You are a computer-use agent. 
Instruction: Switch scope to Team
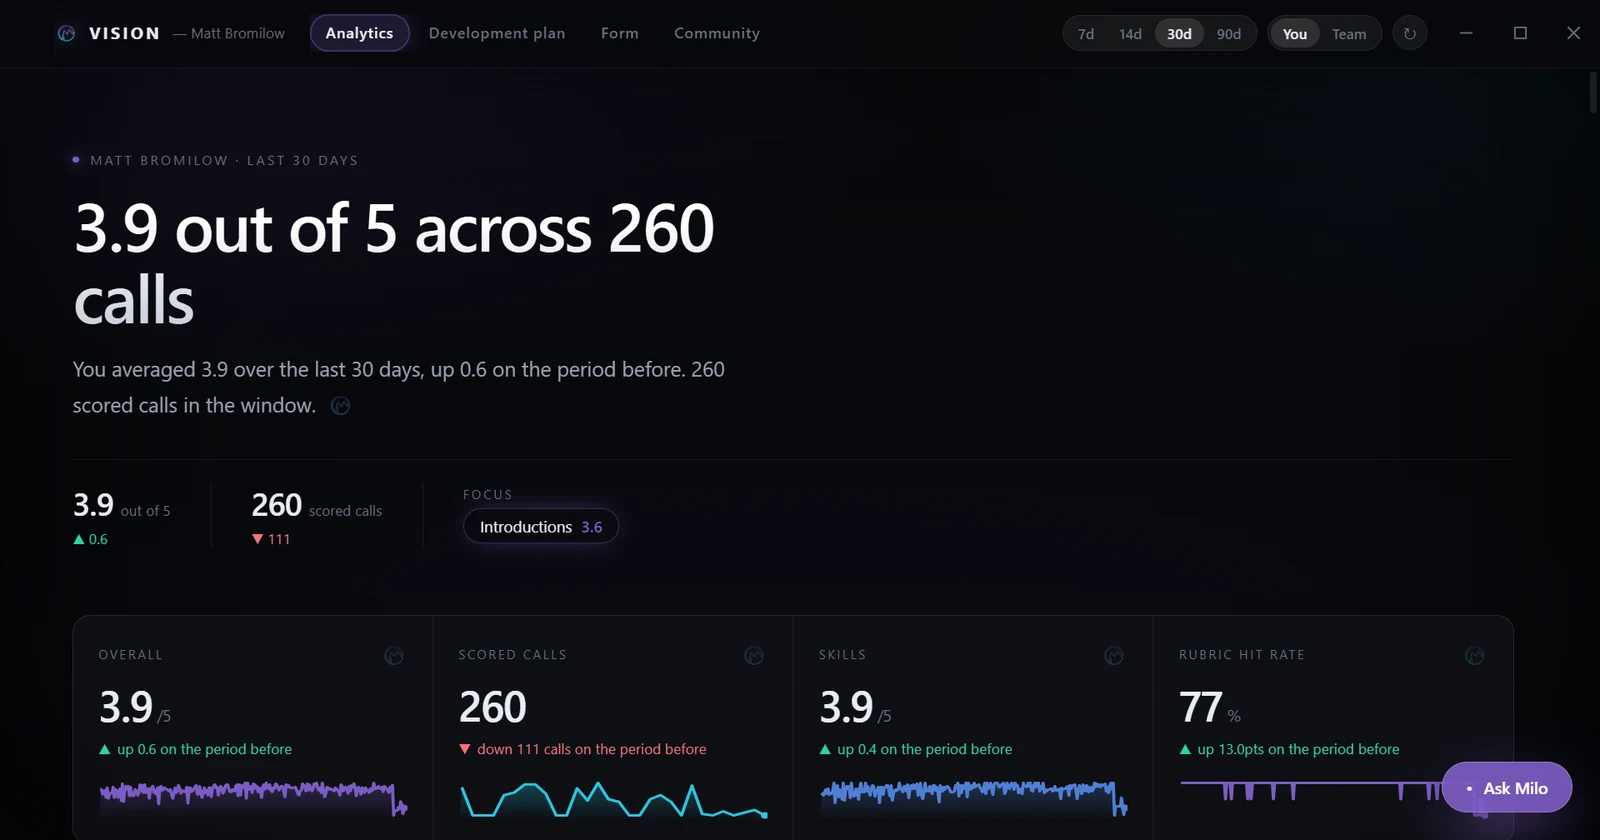click(1349, 34)
